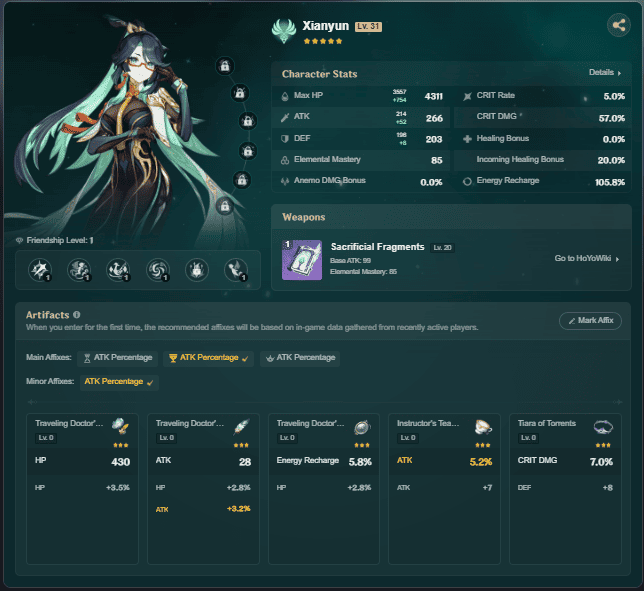644x591 pixels.
Task: Click the Max HP 4311 value
Action: point(433,97)
